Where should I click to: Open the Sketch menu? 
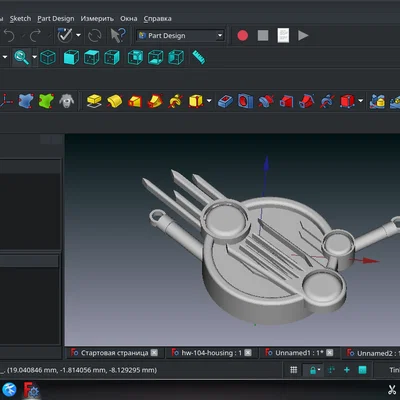coord(20,19)
